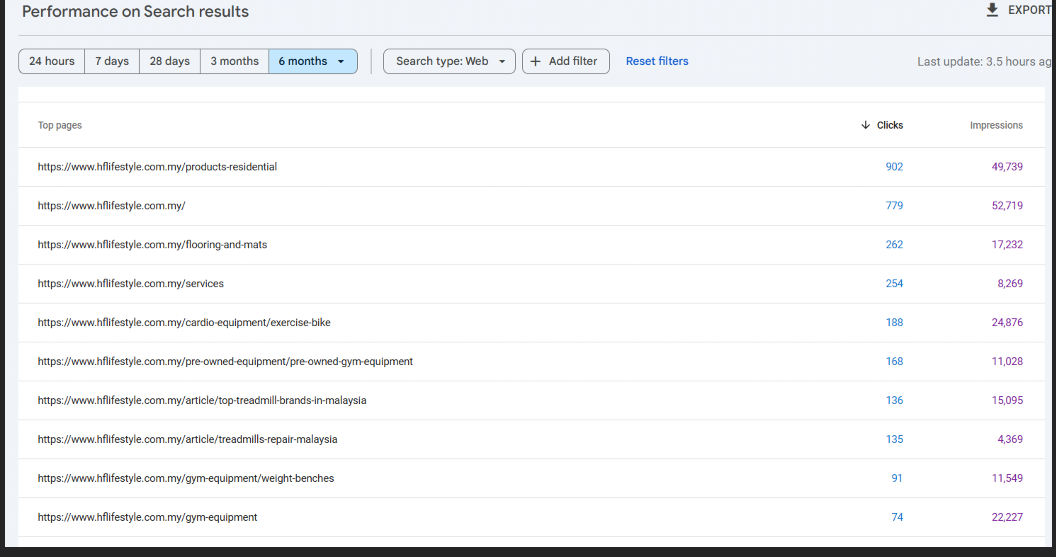Select the 7 days date range
Screen dimensions: 1056x557
(x=112, y=61)
